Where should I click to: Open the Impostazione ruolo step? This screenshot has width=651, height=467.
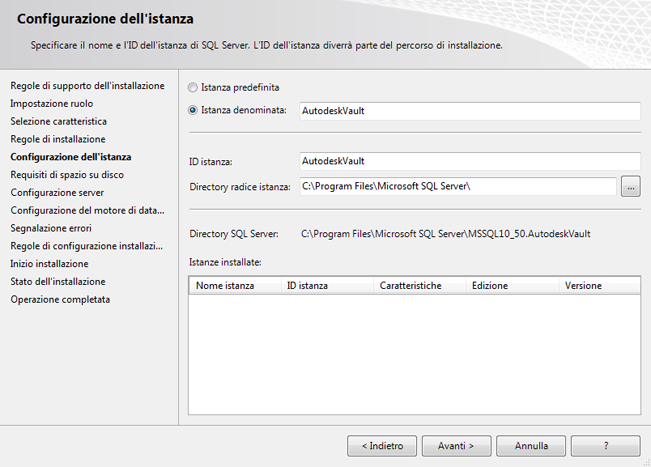51,103
